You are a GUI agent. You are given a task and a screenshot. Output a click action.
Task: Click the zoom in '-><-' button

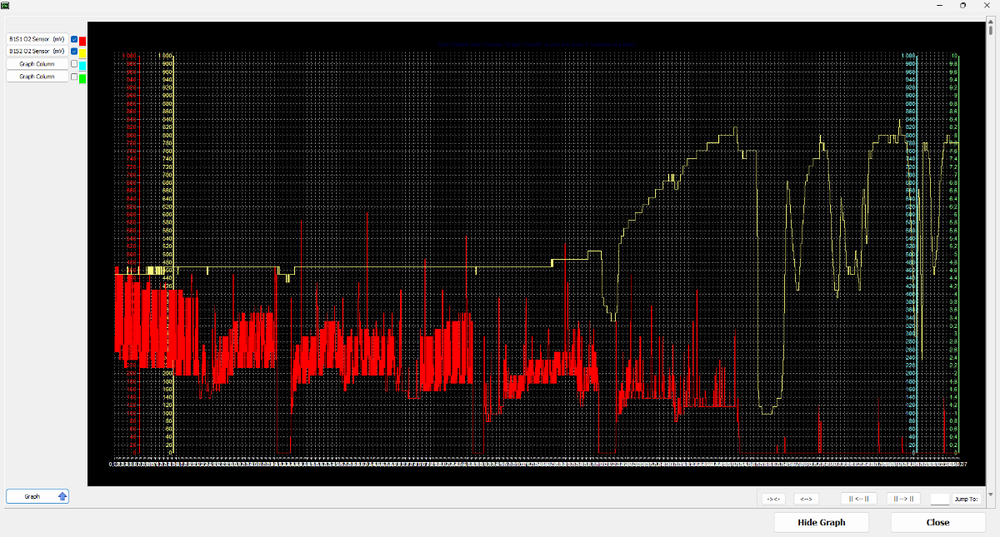tap(773, 499)
